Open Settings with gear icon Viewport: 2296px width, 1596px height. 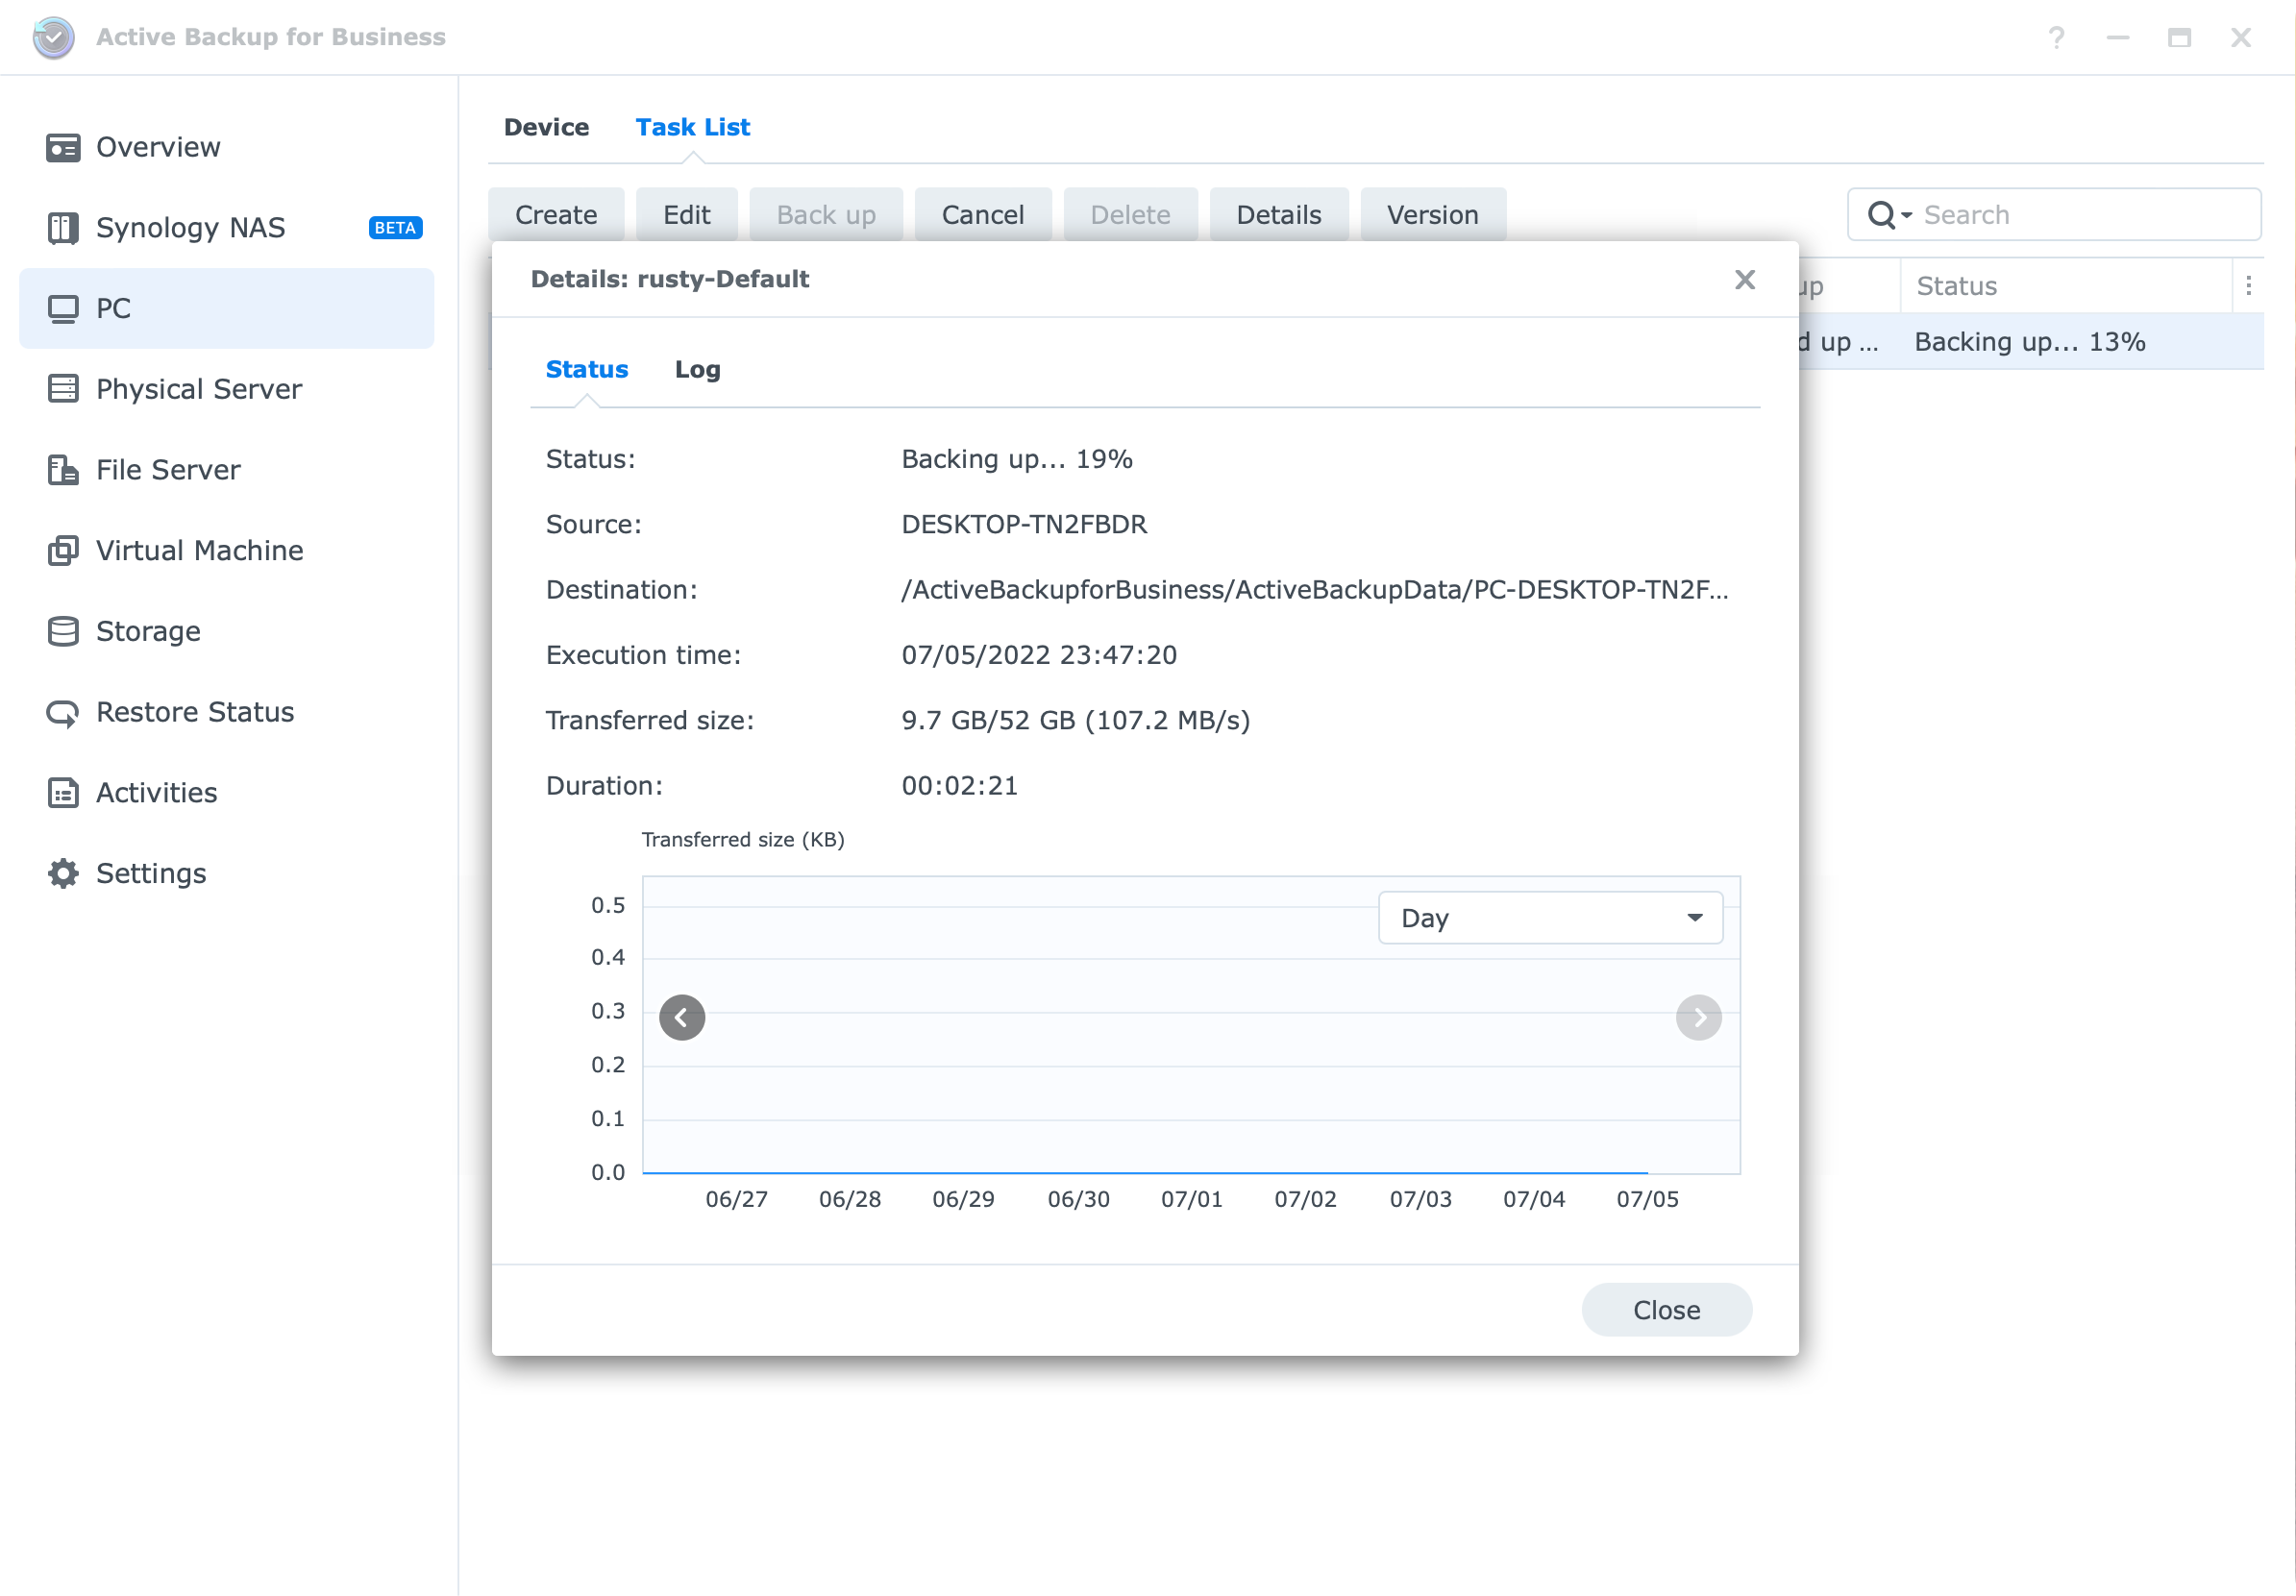pos(226,873)
